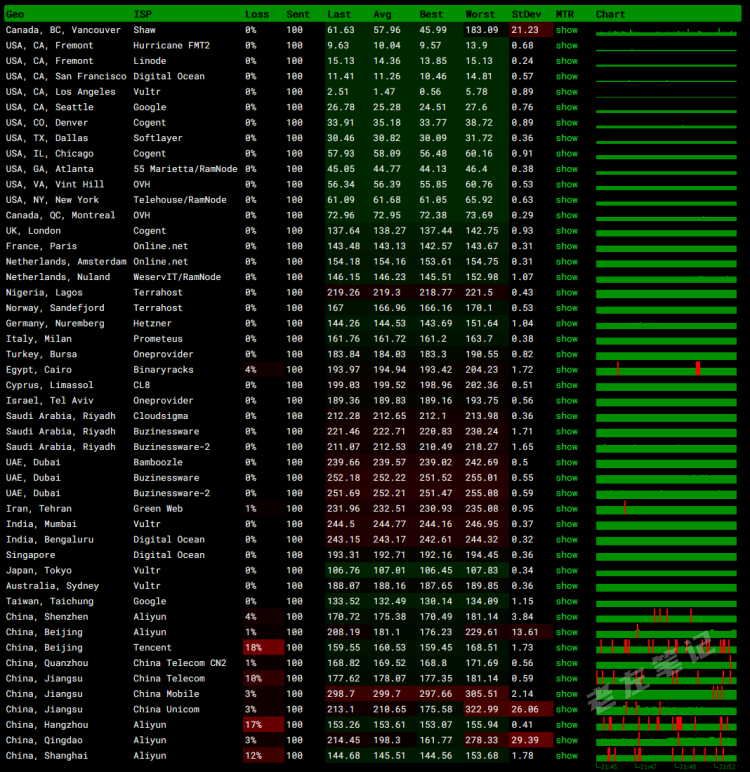Image resolution: width=750 pixels, height=772 pixels.
Task: Open the latency chart for Iran, Tehran
Action: pos(666,508)
